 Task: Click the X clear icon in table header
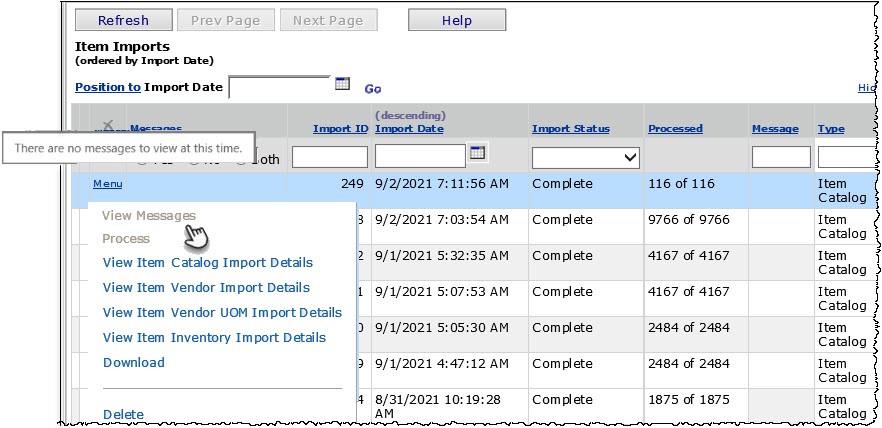(108, 126)
